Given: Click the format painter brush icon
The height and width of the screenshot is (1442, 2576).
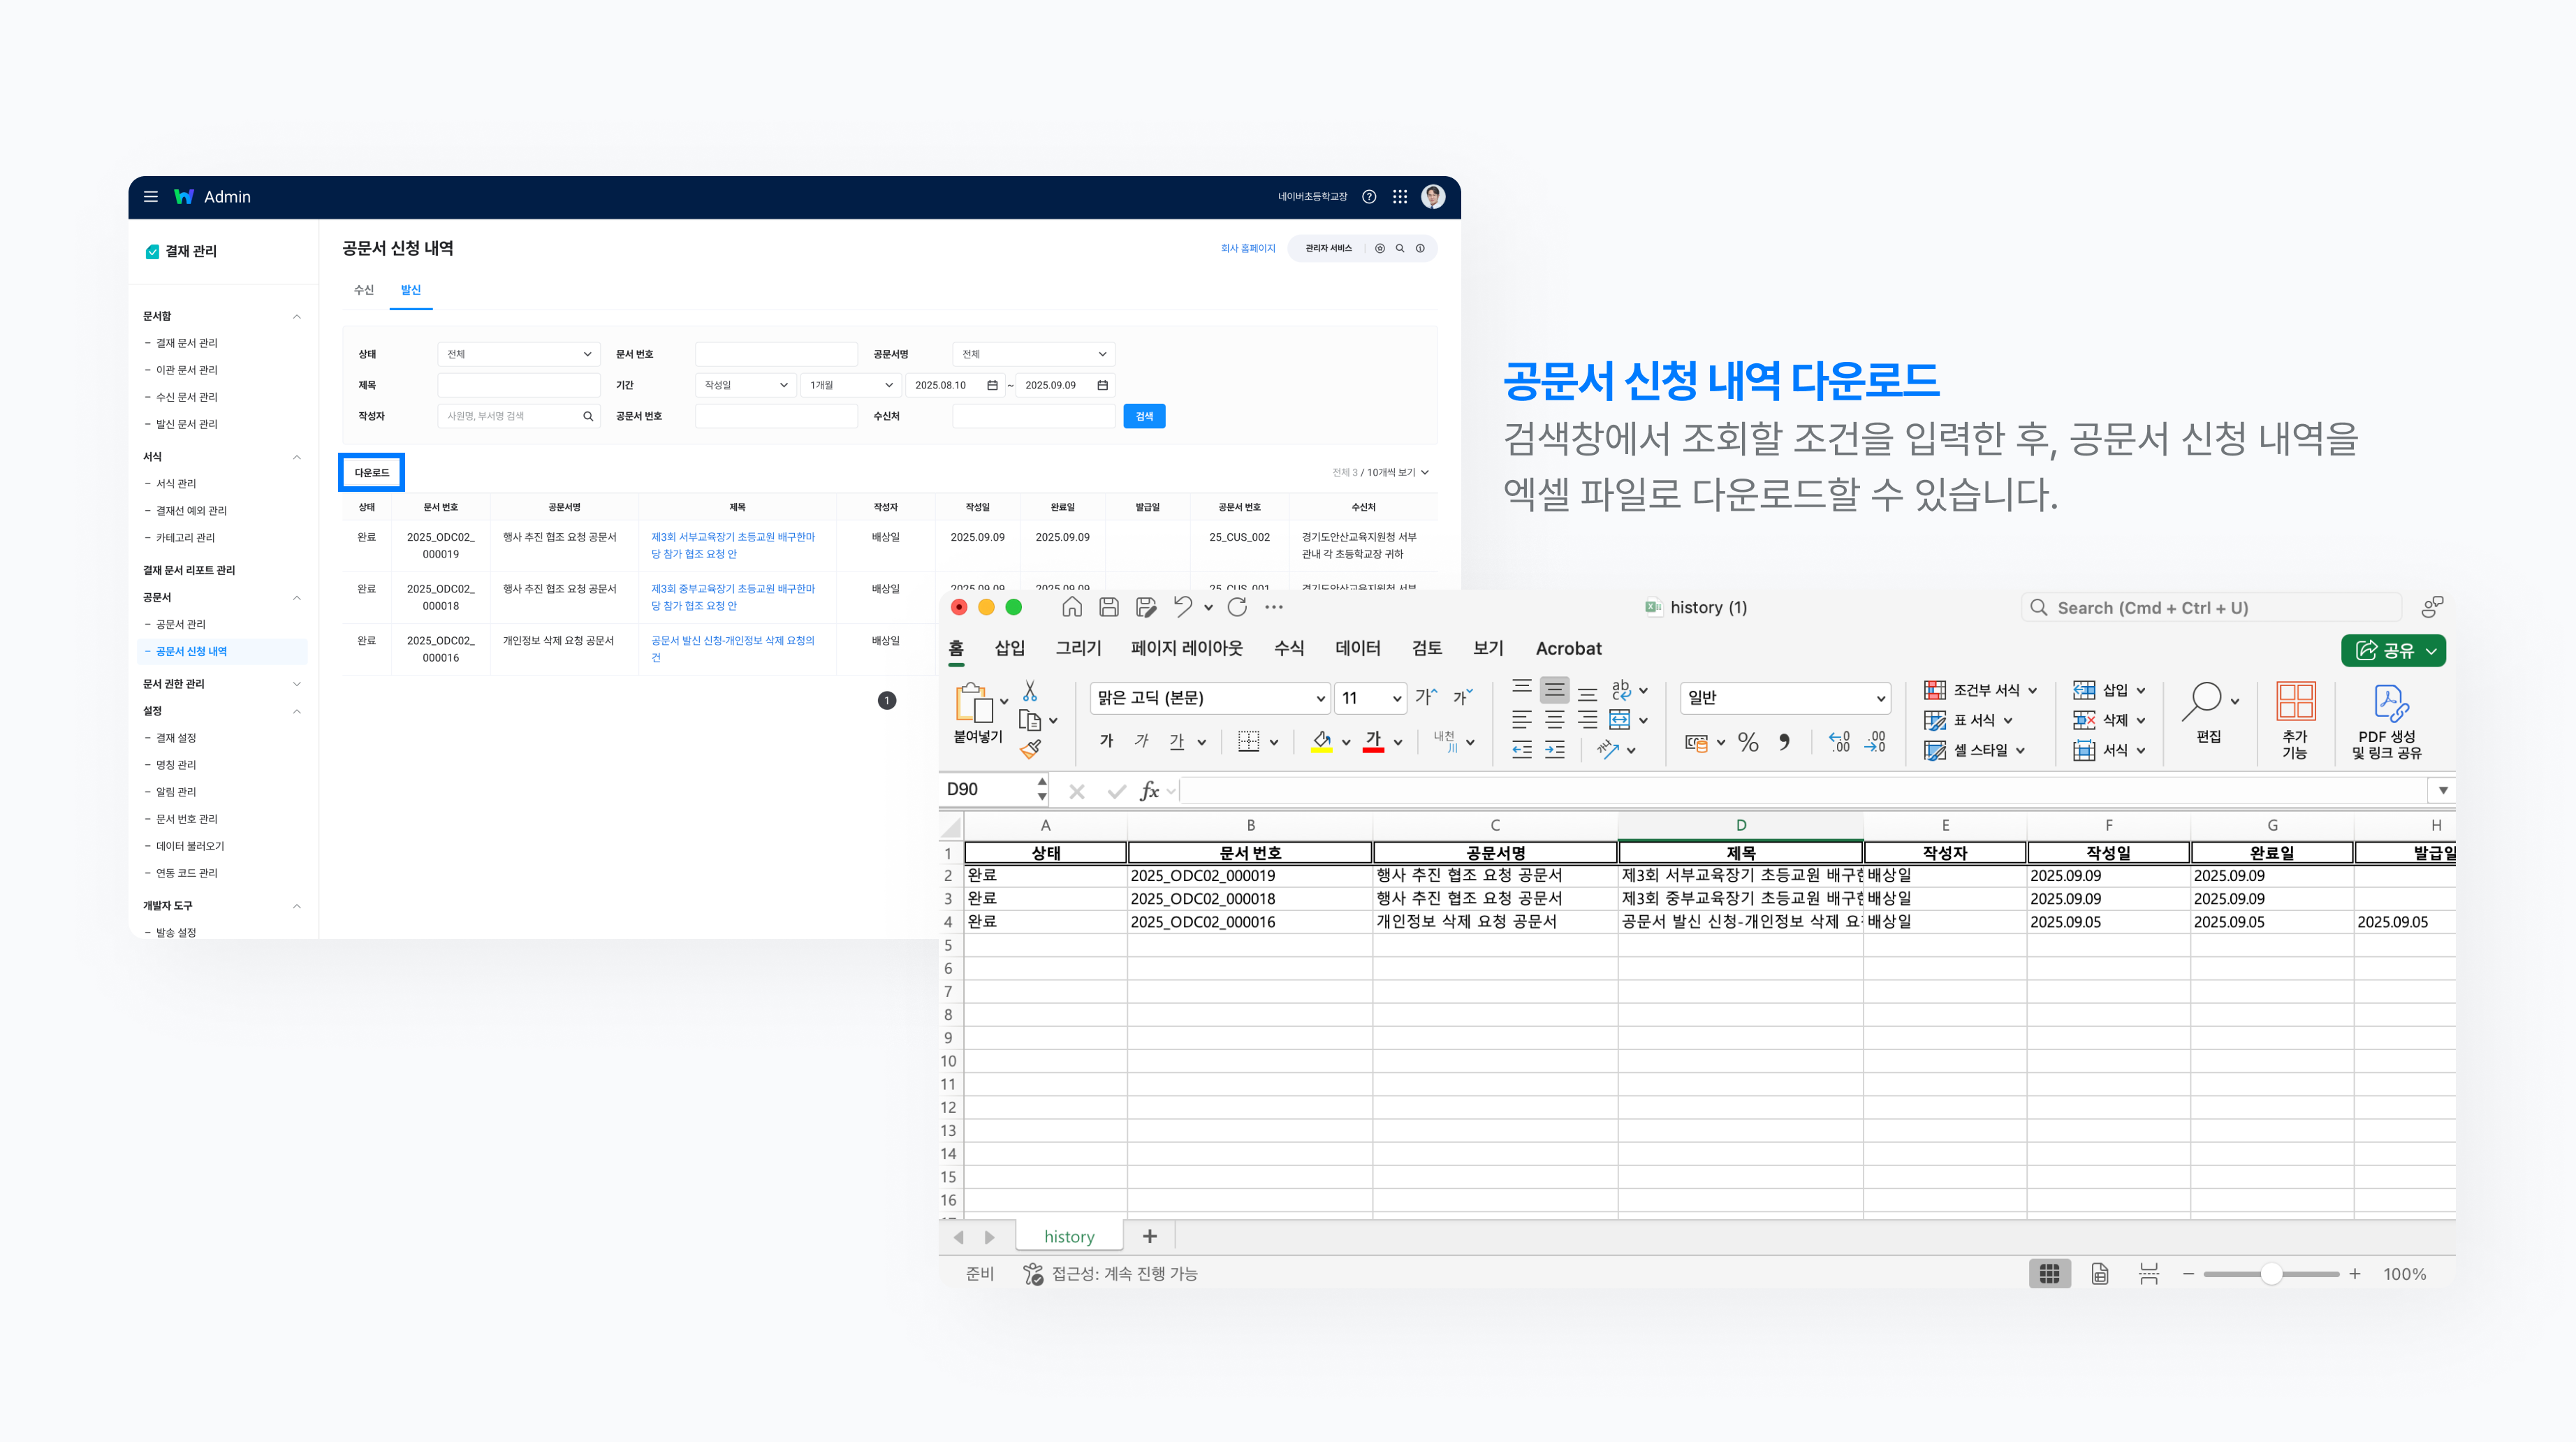Looking at the screenshot, I should 1030,749.
